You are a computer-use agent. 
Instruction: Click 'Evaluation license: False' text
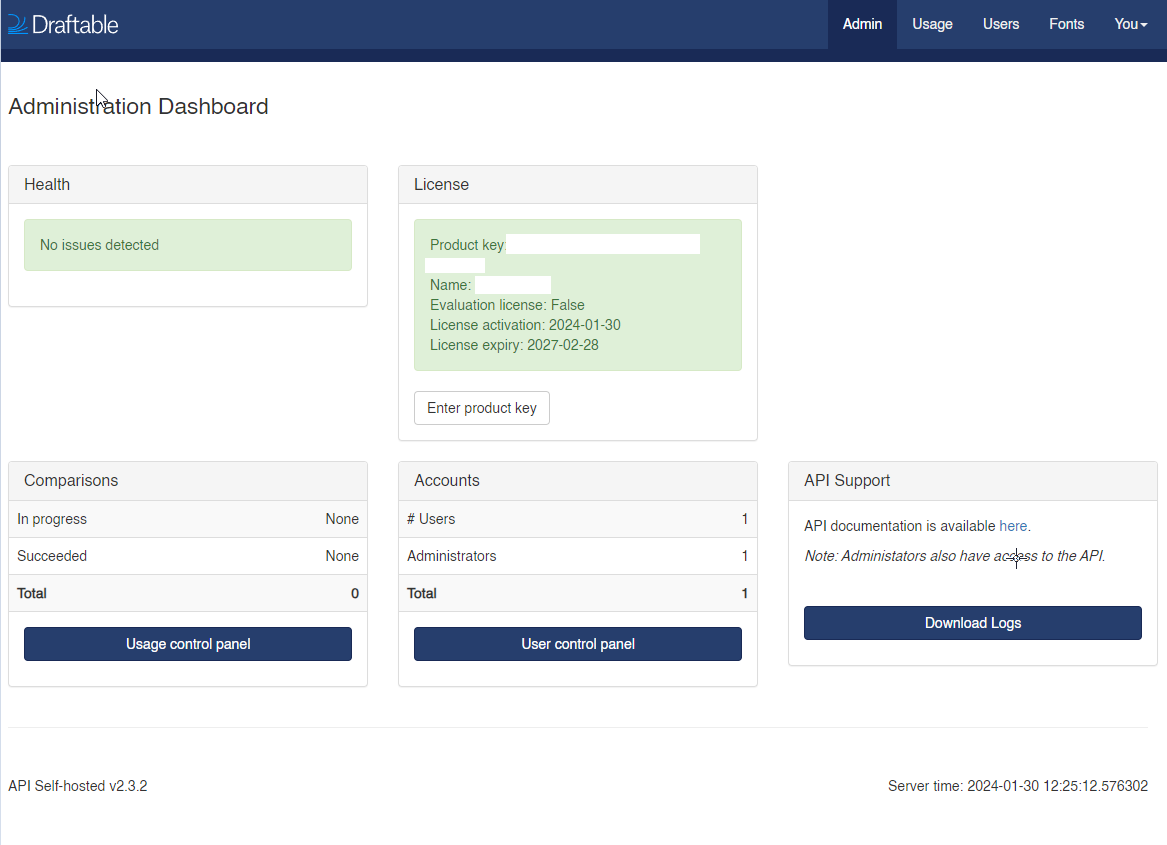[x=507, y=305]
